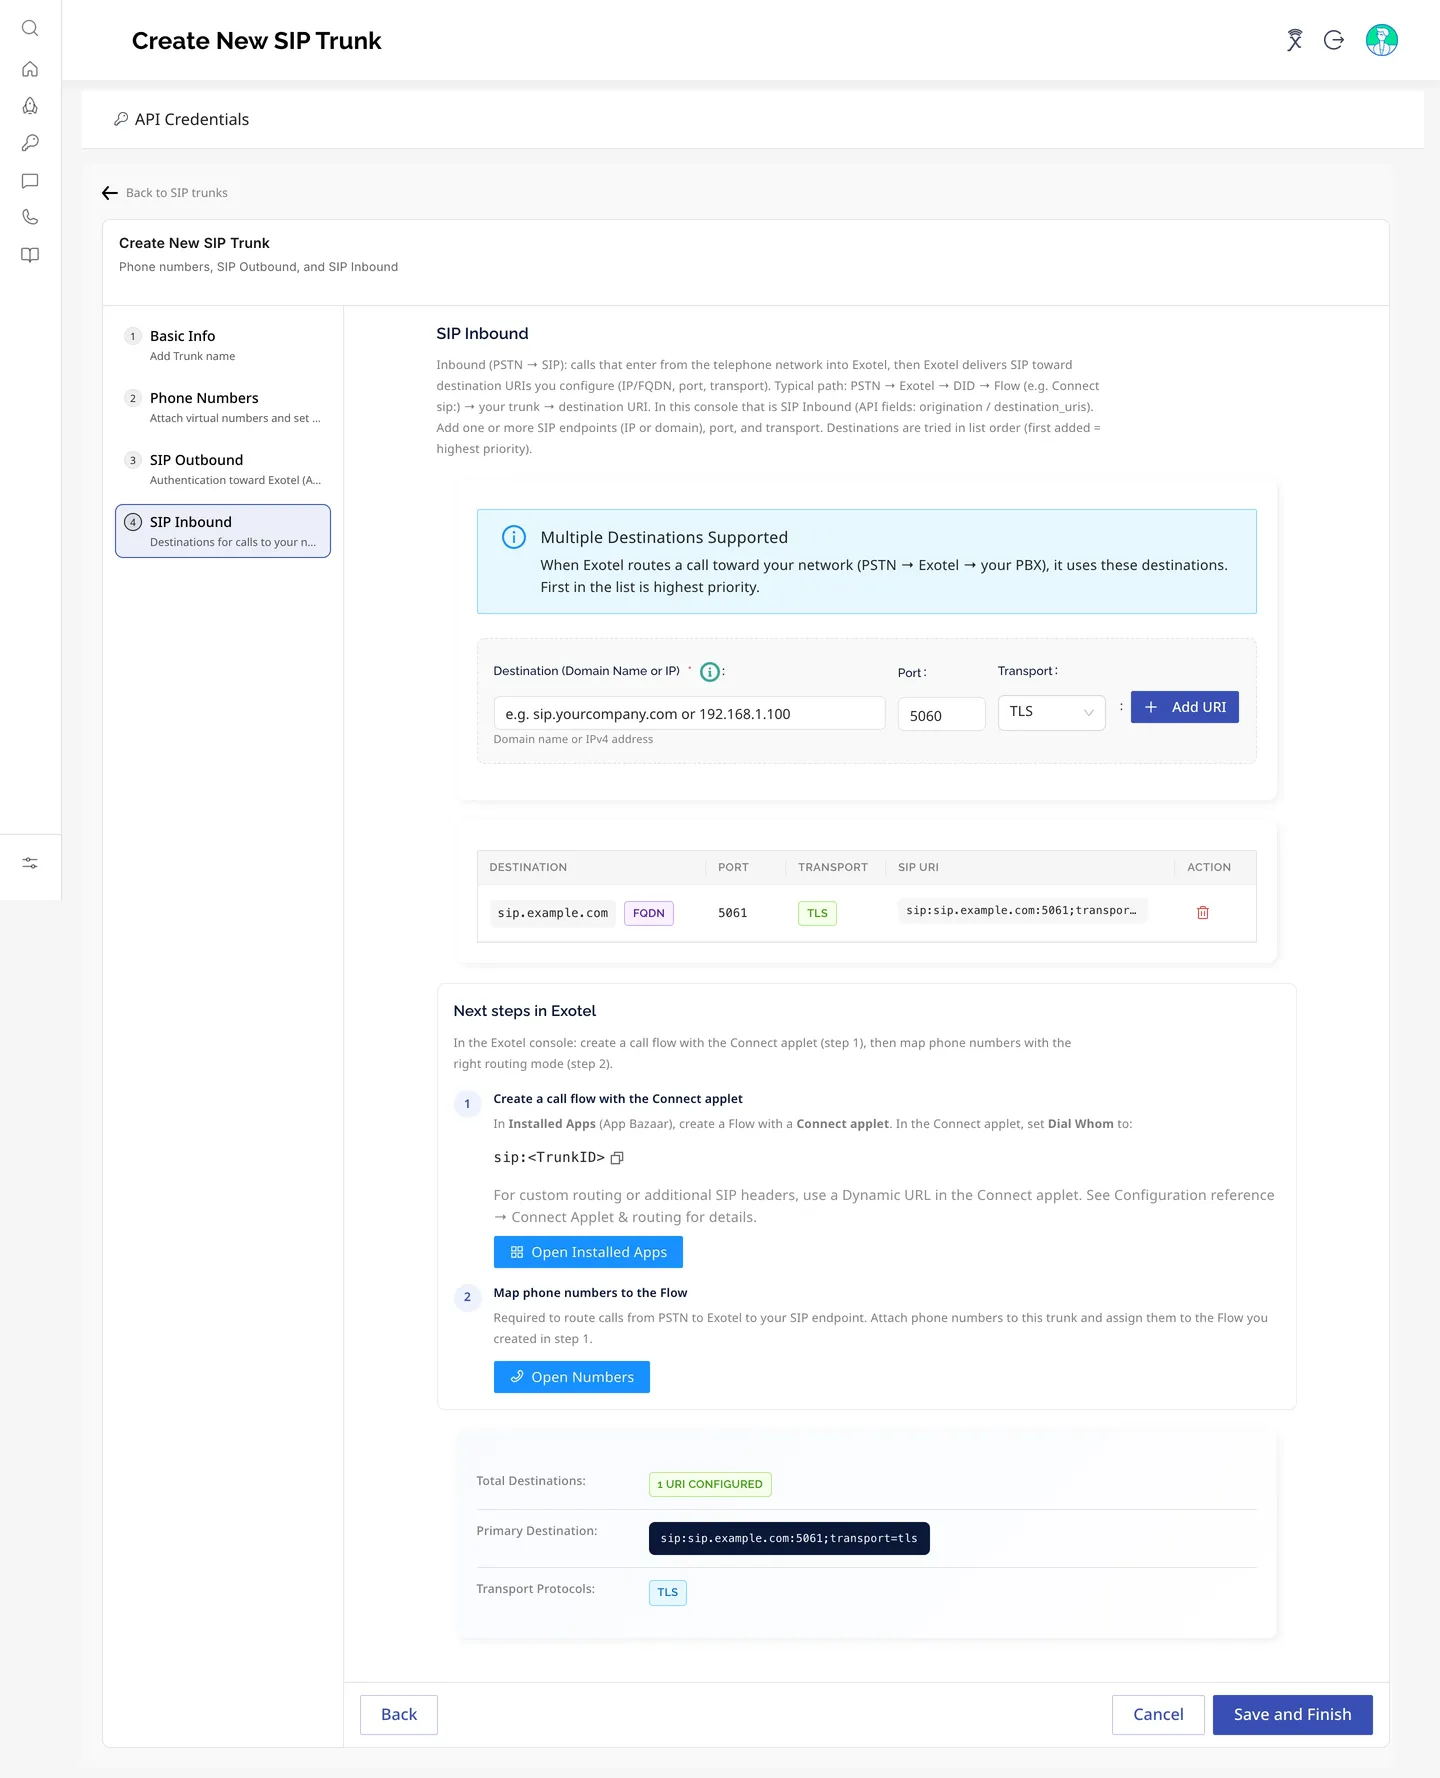This screenshot has height=1778, width=1440.
Task: Open the key icon in the sidebar
Action: click(30, 143)
